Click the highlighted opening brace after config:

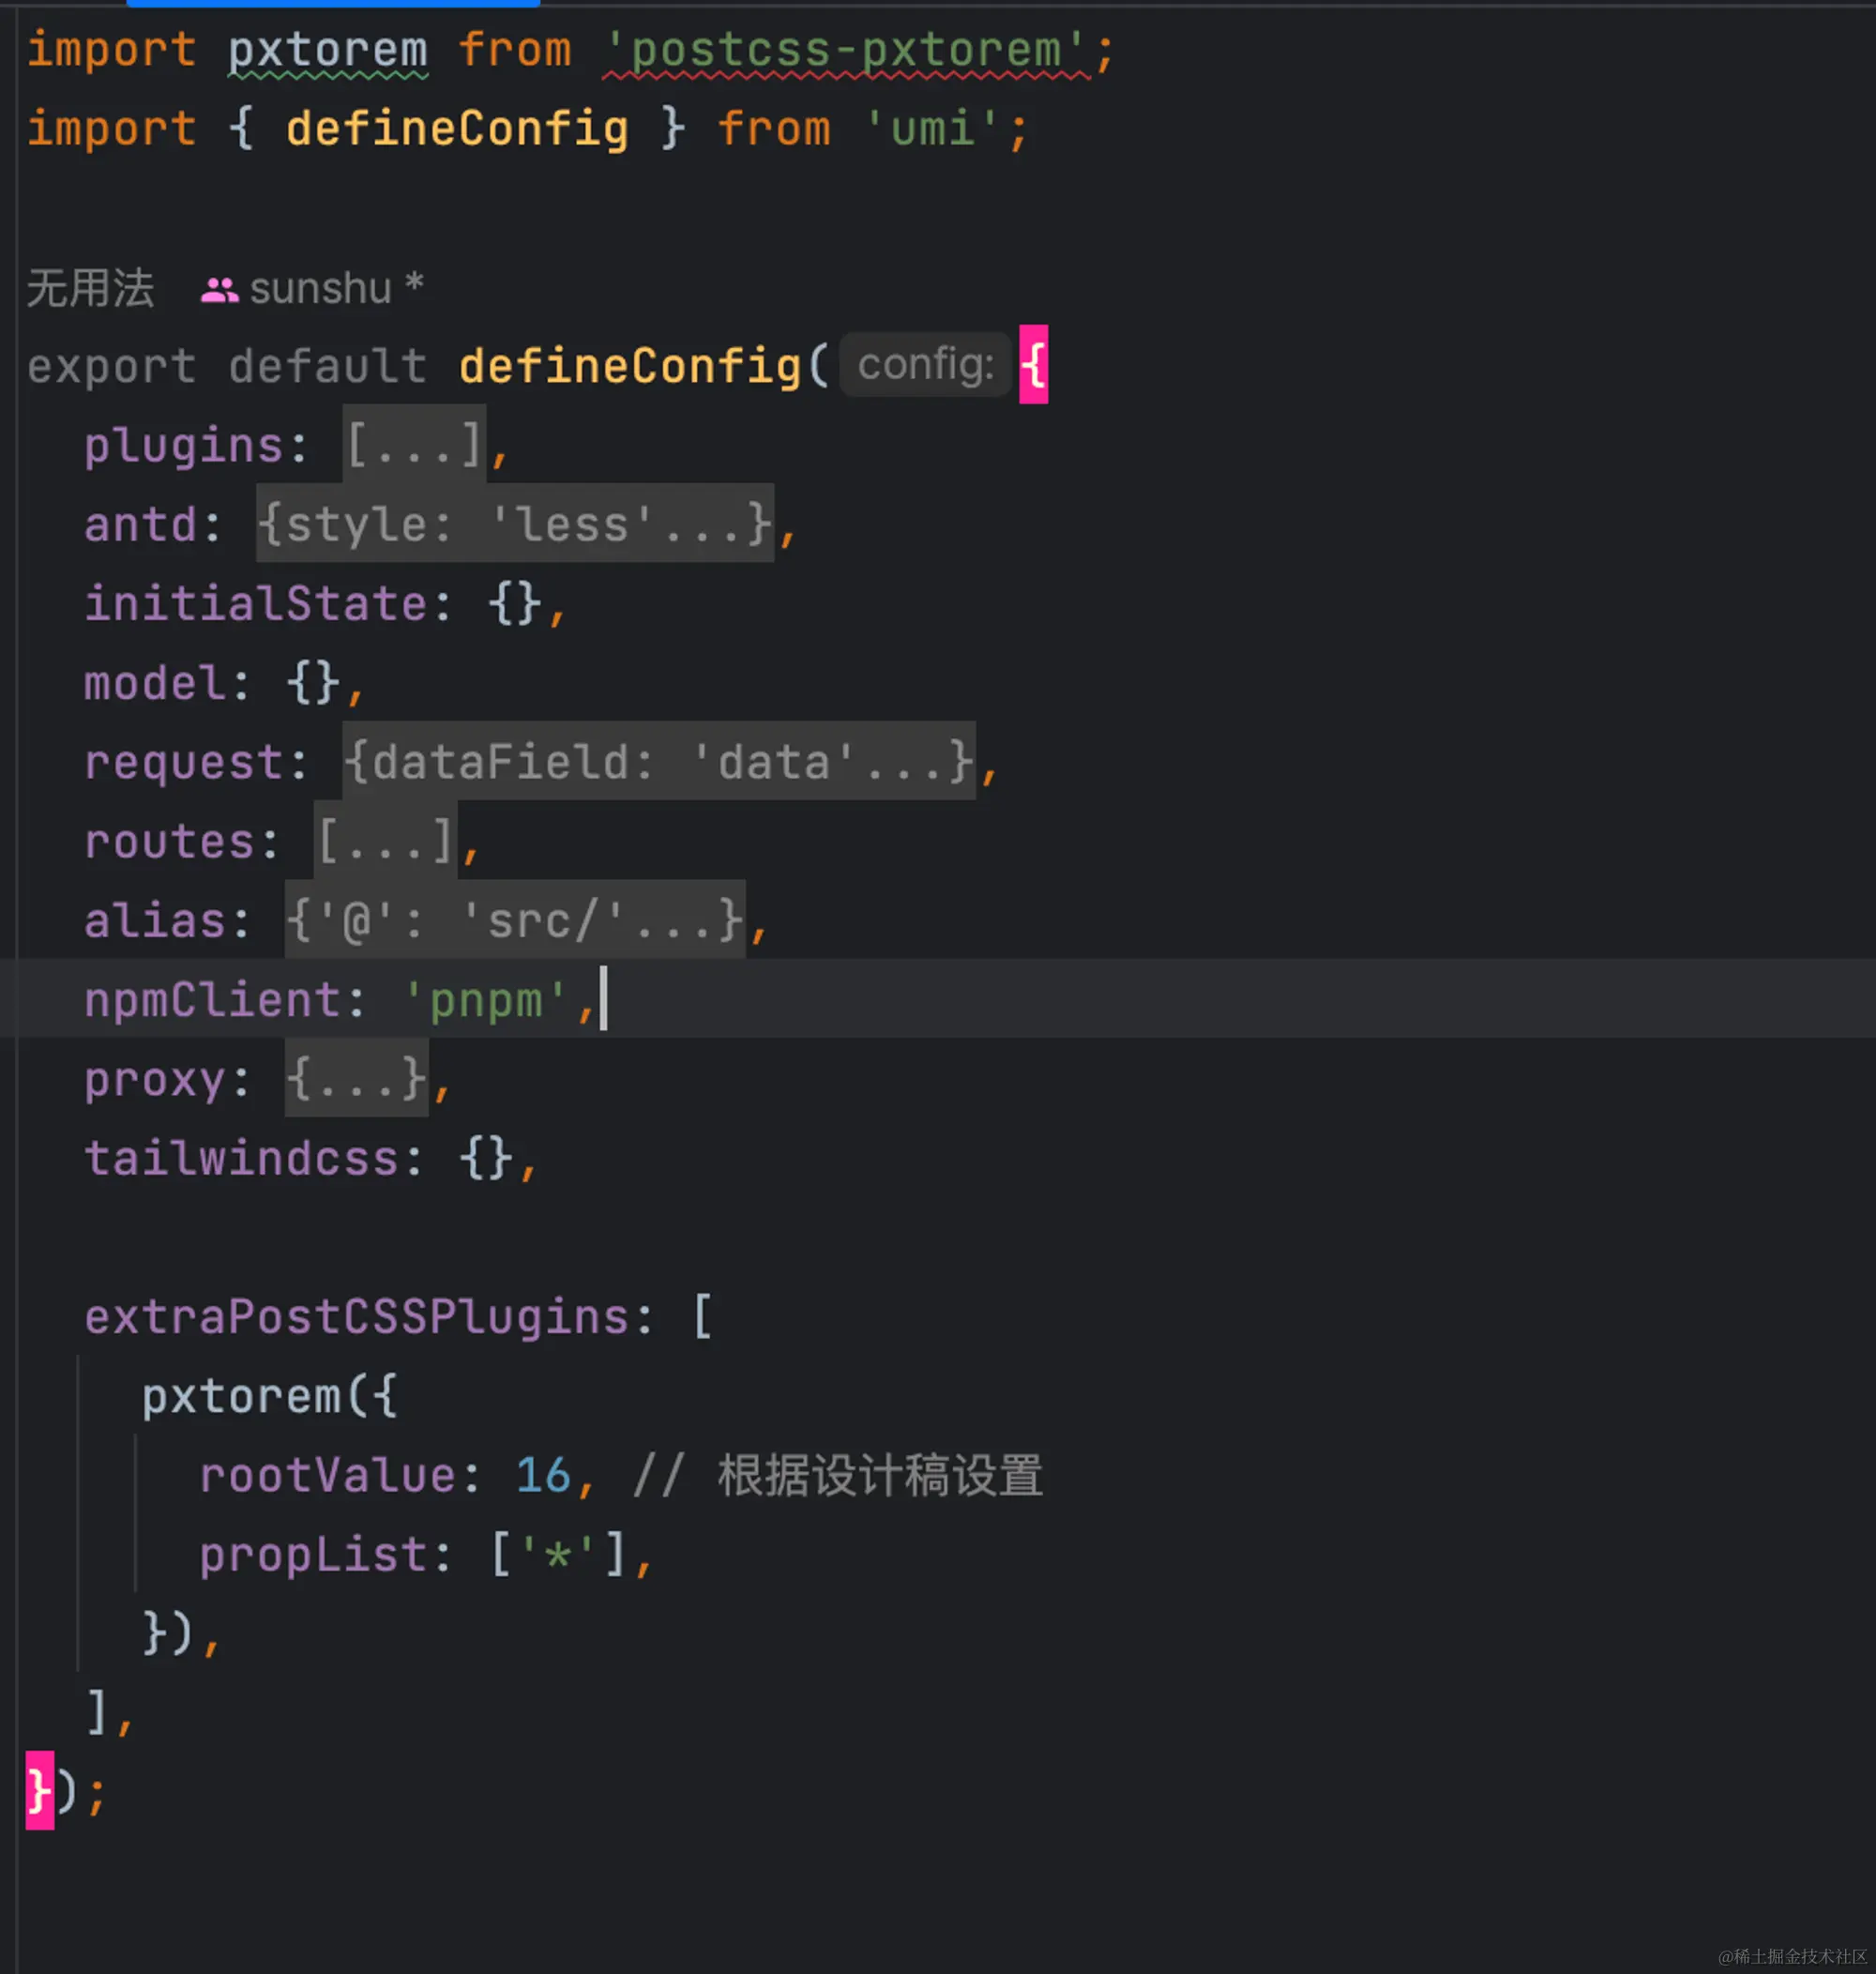click(x=1033, y=365)
